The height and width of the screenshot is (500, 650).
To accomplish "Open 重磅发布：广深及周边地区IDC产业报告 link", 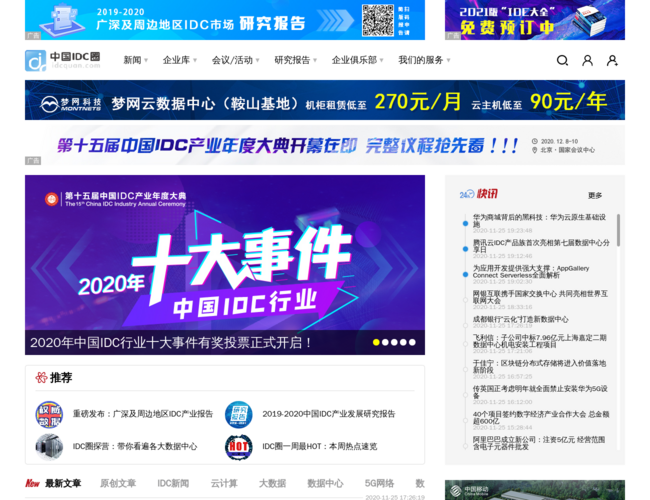I will click(x=143, y=414).
